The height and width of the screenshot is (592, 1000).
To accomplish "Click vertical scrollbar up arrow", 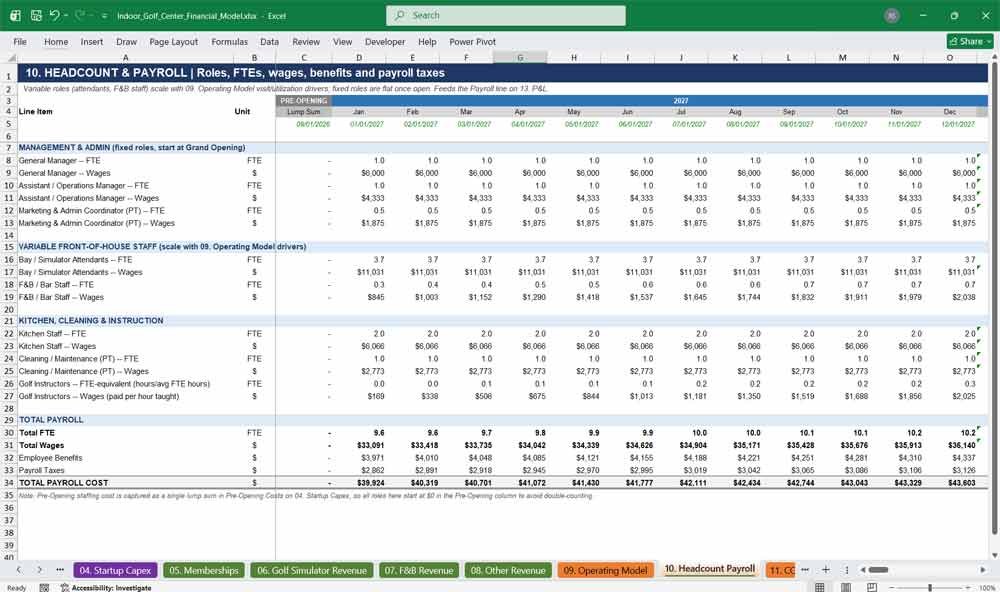I will pyautogui.click(x=994, y=57).
